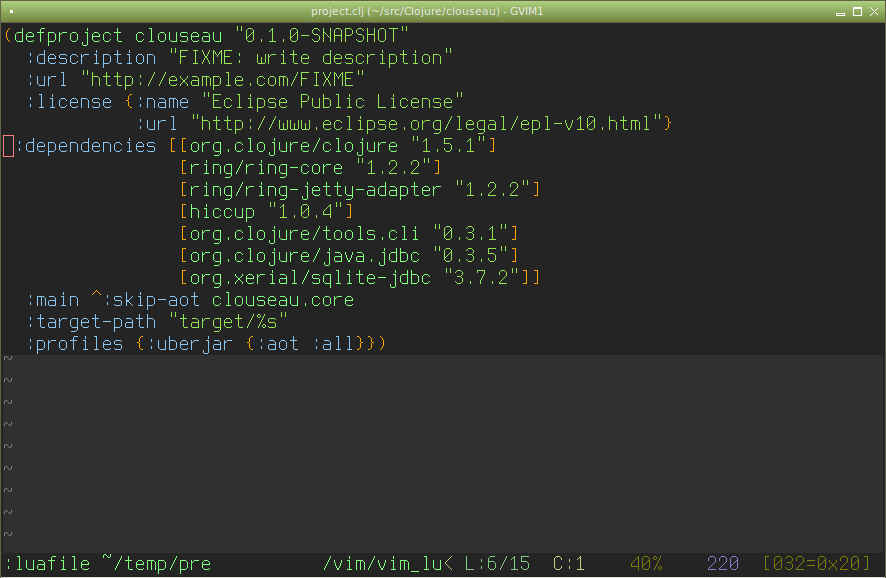Image resolution: width=886 pixels, height=578 pixels.
Task: Click the column indicator 'C:1'
Action: click(x=568, y=564)
